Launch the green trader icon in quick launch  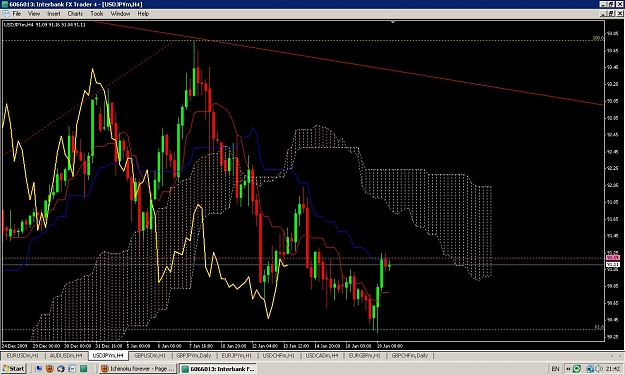(x=83, y=369)
